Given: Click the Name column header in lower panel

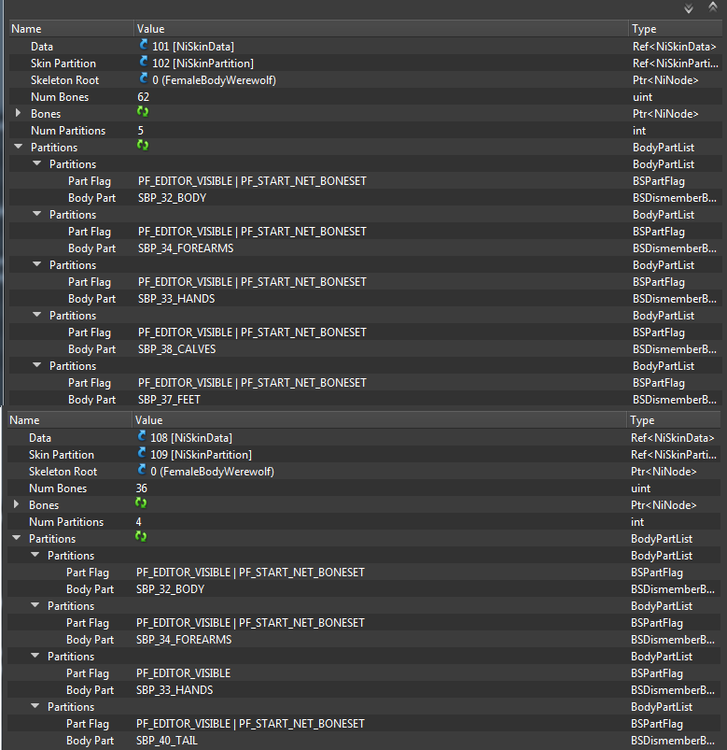Looking at the screenshot, I should (69, 420).
